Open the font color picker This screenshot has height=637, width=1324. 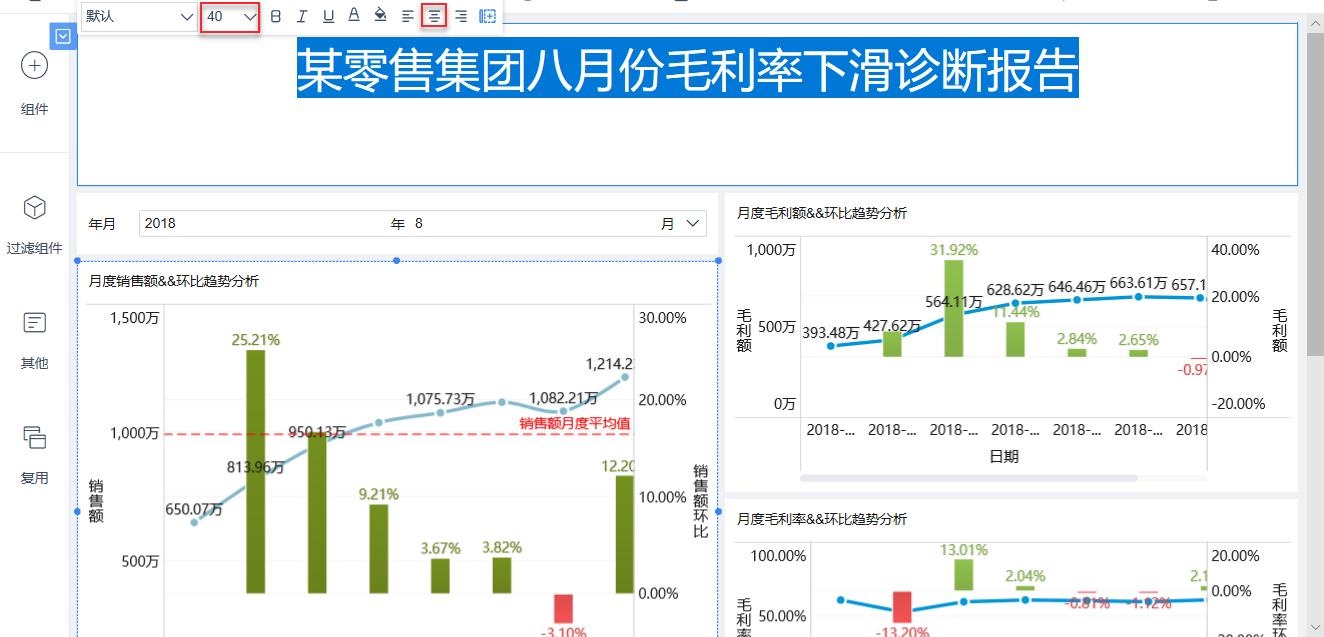pyautogui.click(x=354, y=16)
